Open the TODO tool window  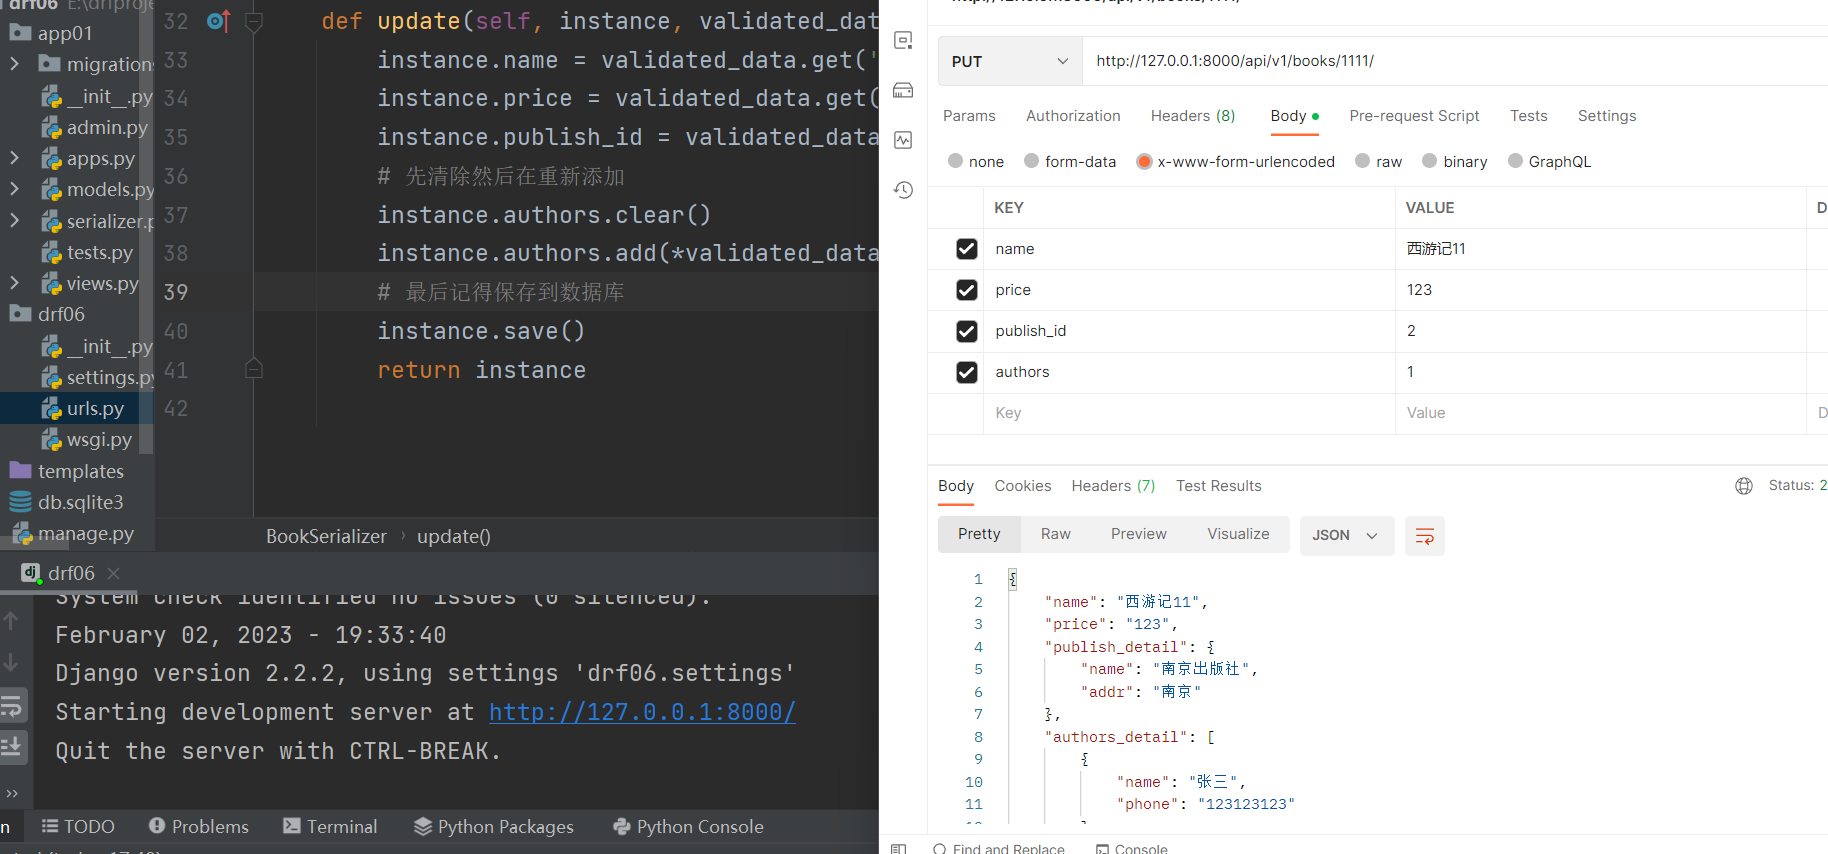pos(78,827)
